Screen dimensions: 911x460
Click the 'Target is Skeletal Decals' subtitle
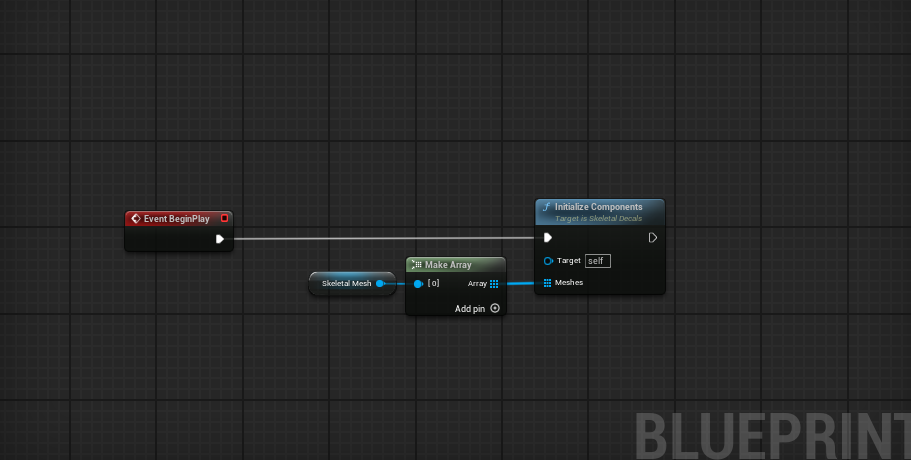(598, 218)
